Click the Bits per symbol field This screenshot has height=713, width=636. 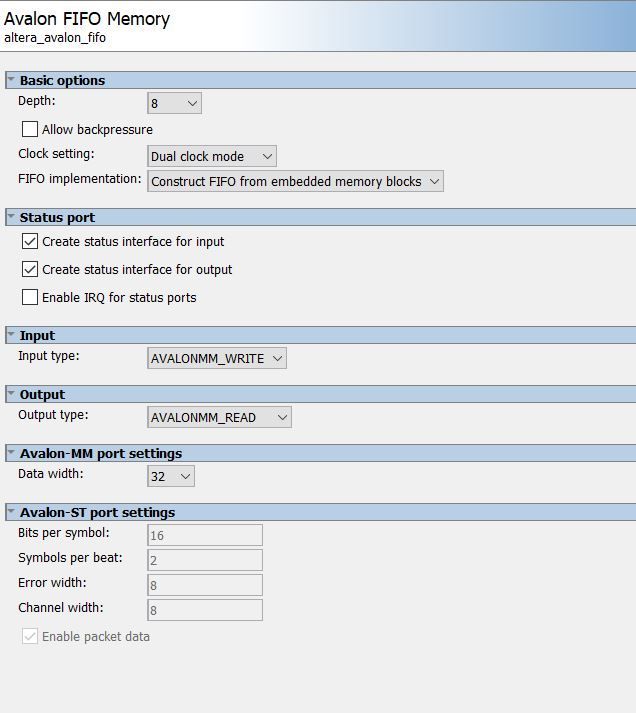(205, 535)
